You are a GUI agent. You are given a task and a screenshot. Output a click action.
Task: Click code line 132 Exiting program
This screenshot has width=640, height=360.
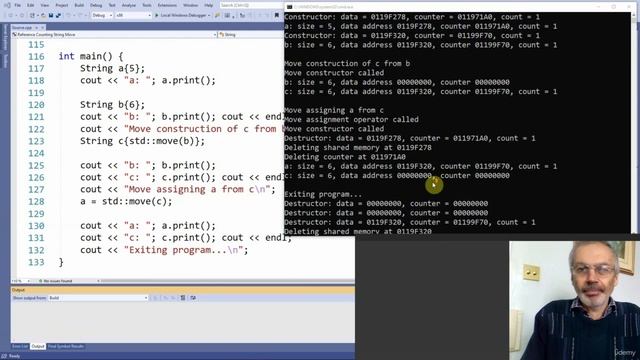click(164, 250)
